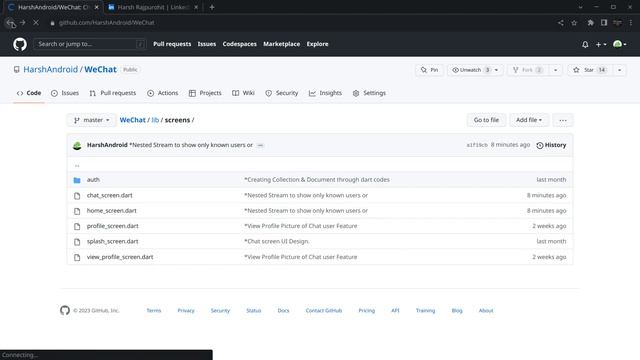Switch to the Insights tab
Viewport: 640px width, 360px height.
pos(325,93)
